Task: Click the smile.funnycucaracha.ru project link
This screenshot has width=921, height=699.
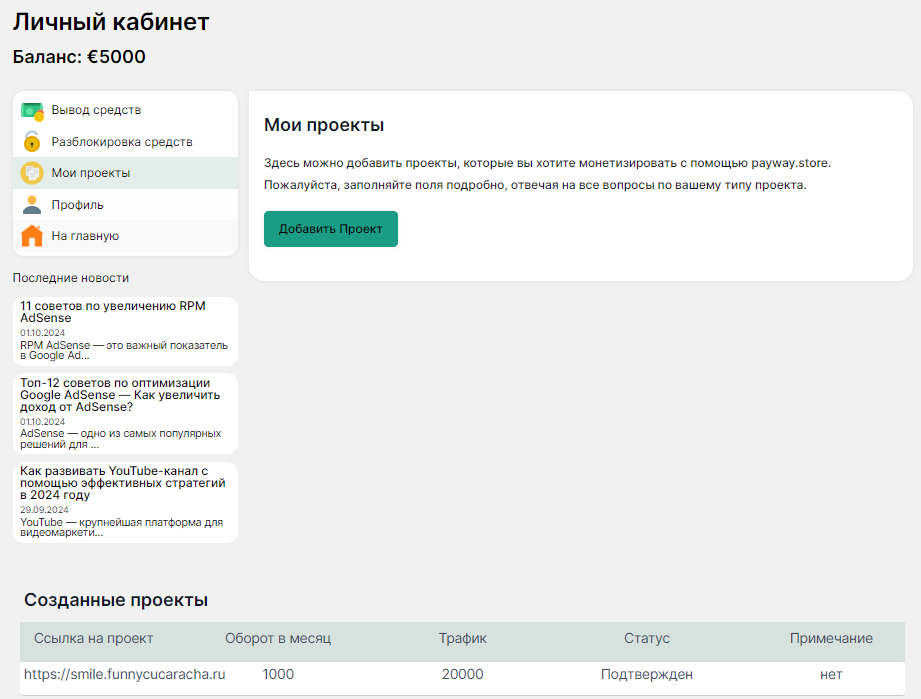Action: (125, 674)
